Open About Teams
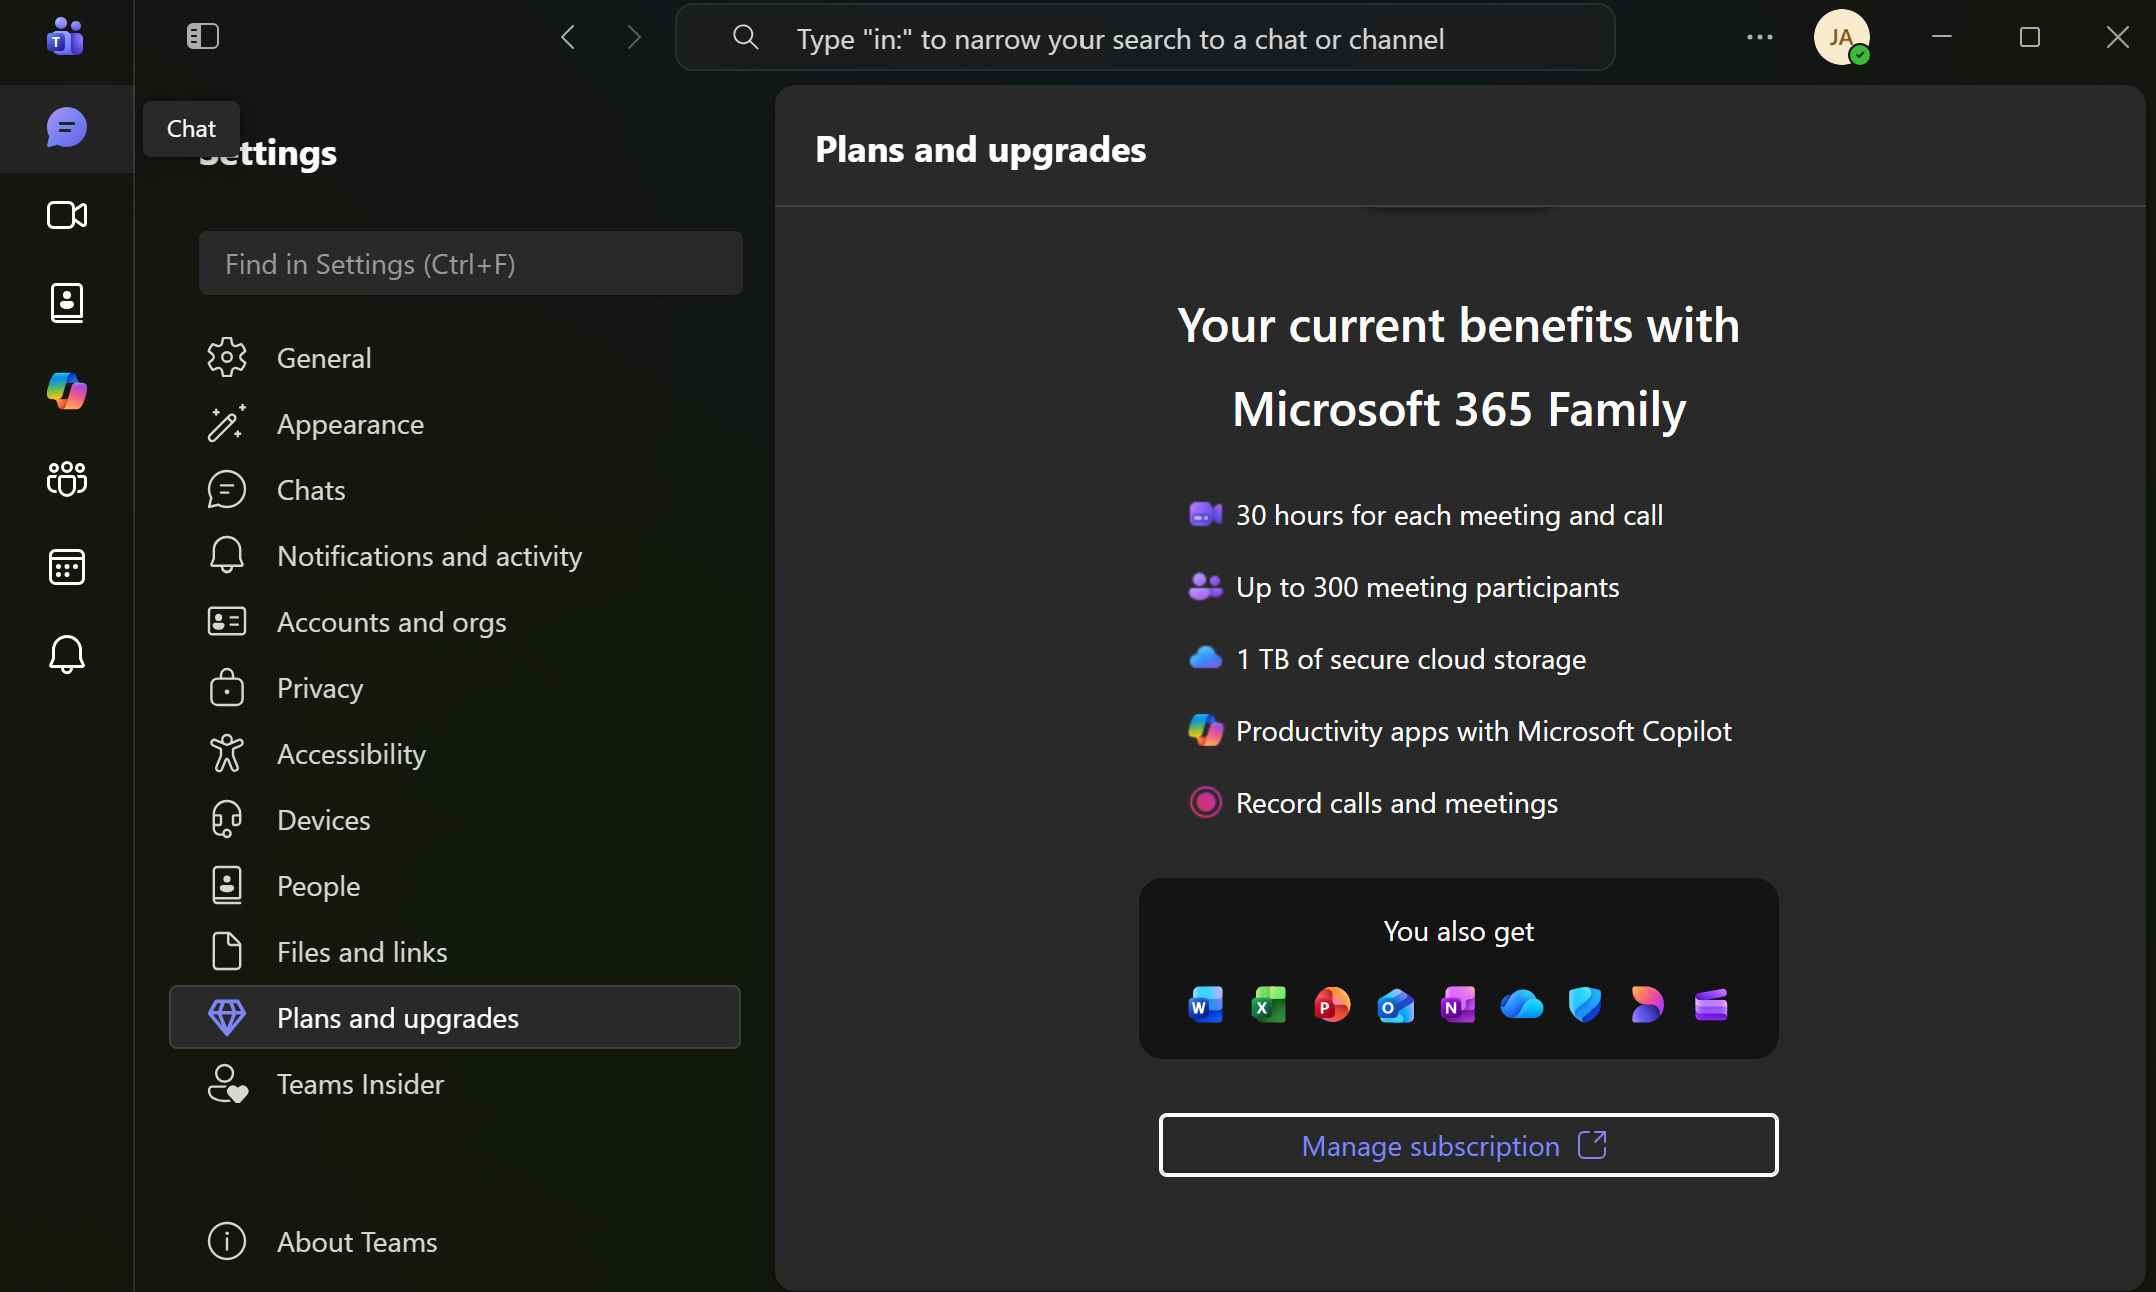The image size is (2156, 1292). [455, 1242]
